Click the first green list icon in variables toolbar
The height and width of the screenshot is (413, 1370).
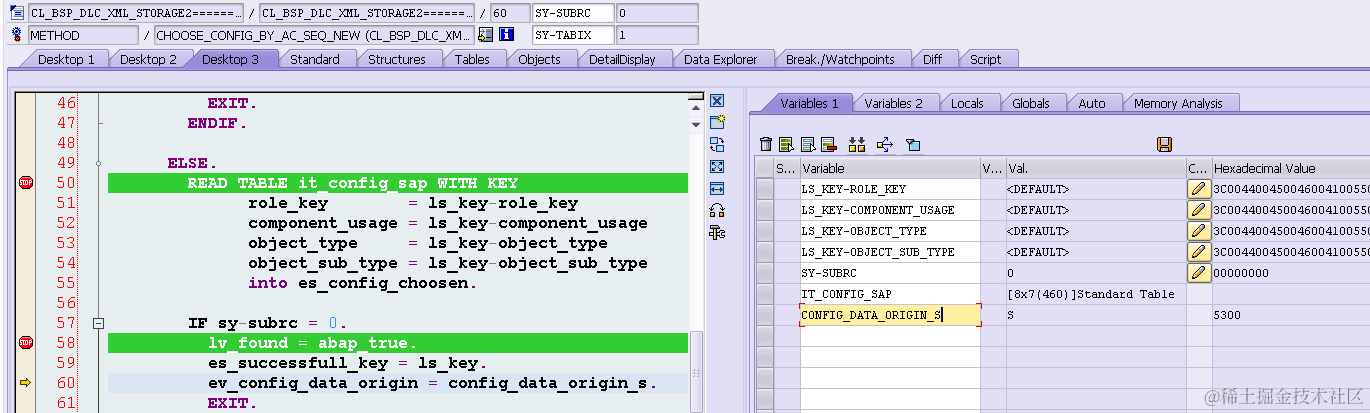[786, 145]
